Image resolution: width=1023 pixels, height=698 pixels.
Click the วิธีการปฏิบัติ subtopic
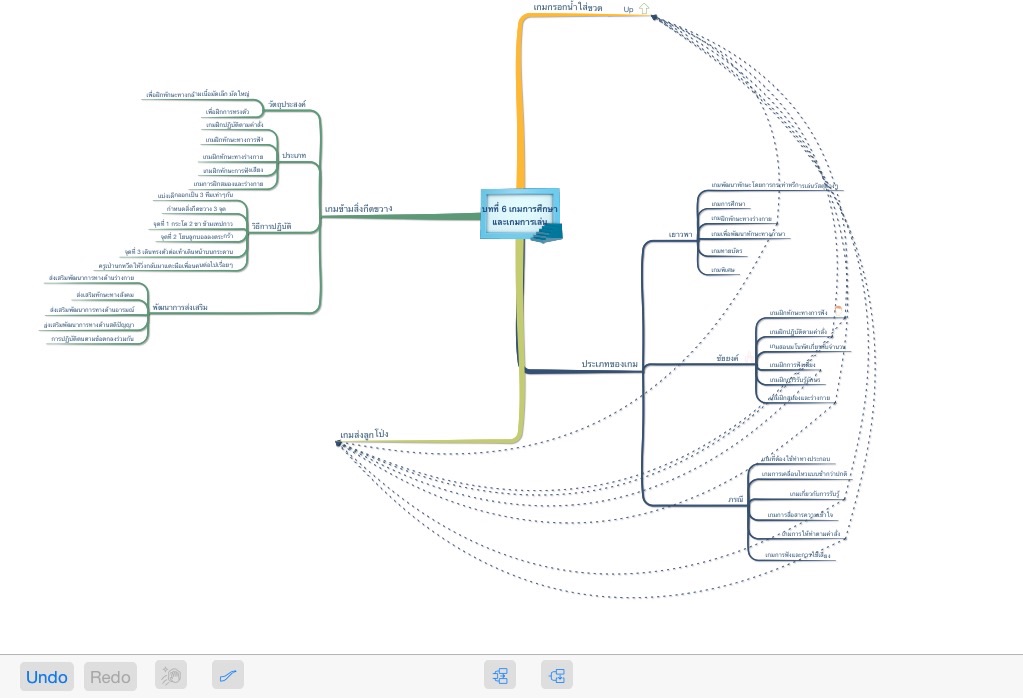pyautogui.click(x=271, y=226)
